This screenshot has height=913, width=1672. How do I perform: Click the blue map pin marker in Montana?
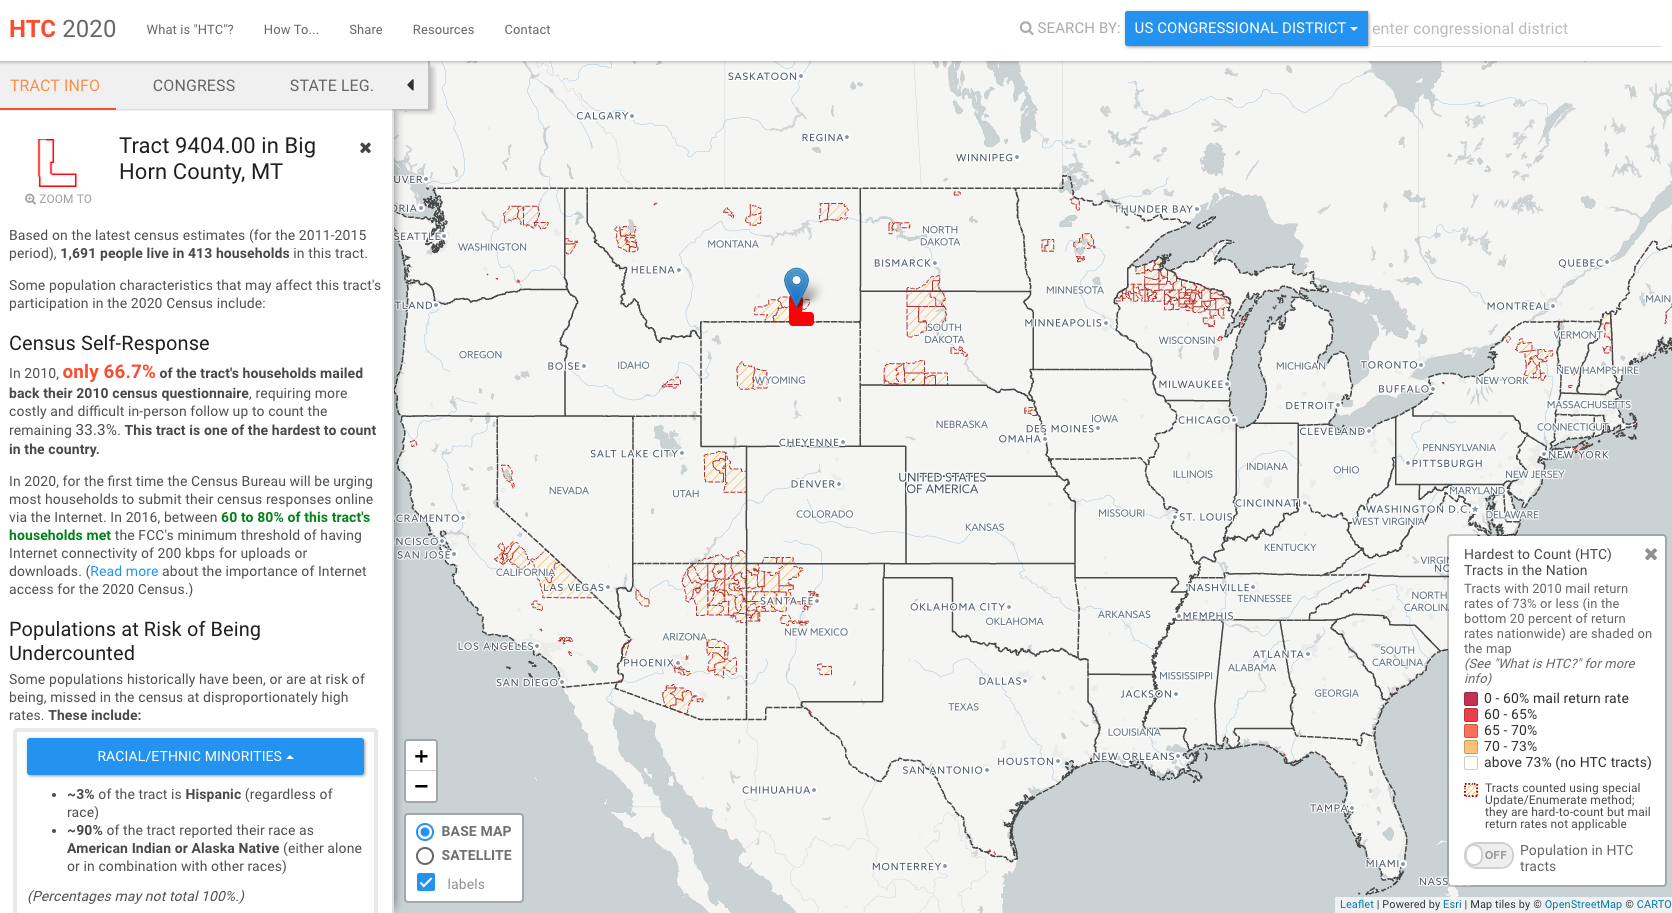click(x=796, y=285)
